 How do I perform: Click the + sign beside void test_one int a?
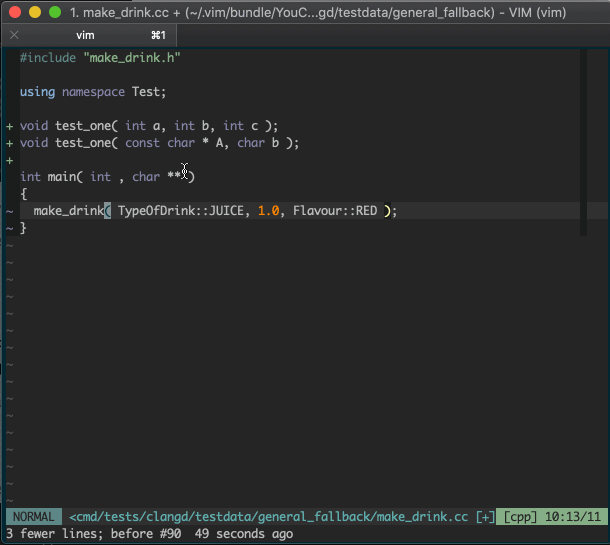click(10, 126)
